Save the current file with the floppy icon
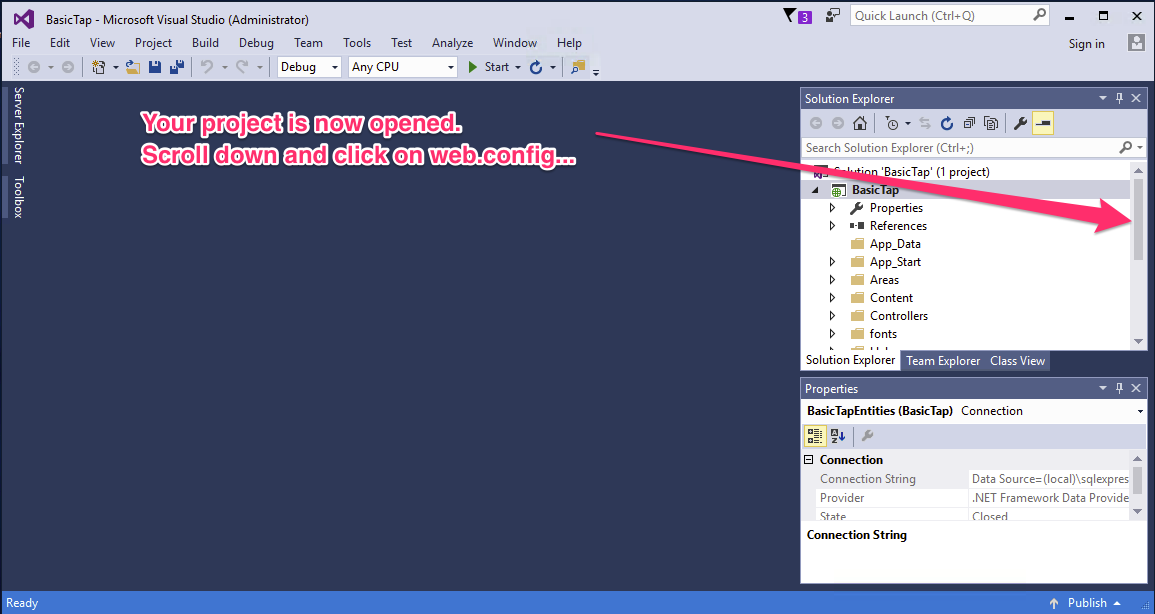Image resolution: width=1155 pixels, height=614 pixels. (x=155, y=67)
